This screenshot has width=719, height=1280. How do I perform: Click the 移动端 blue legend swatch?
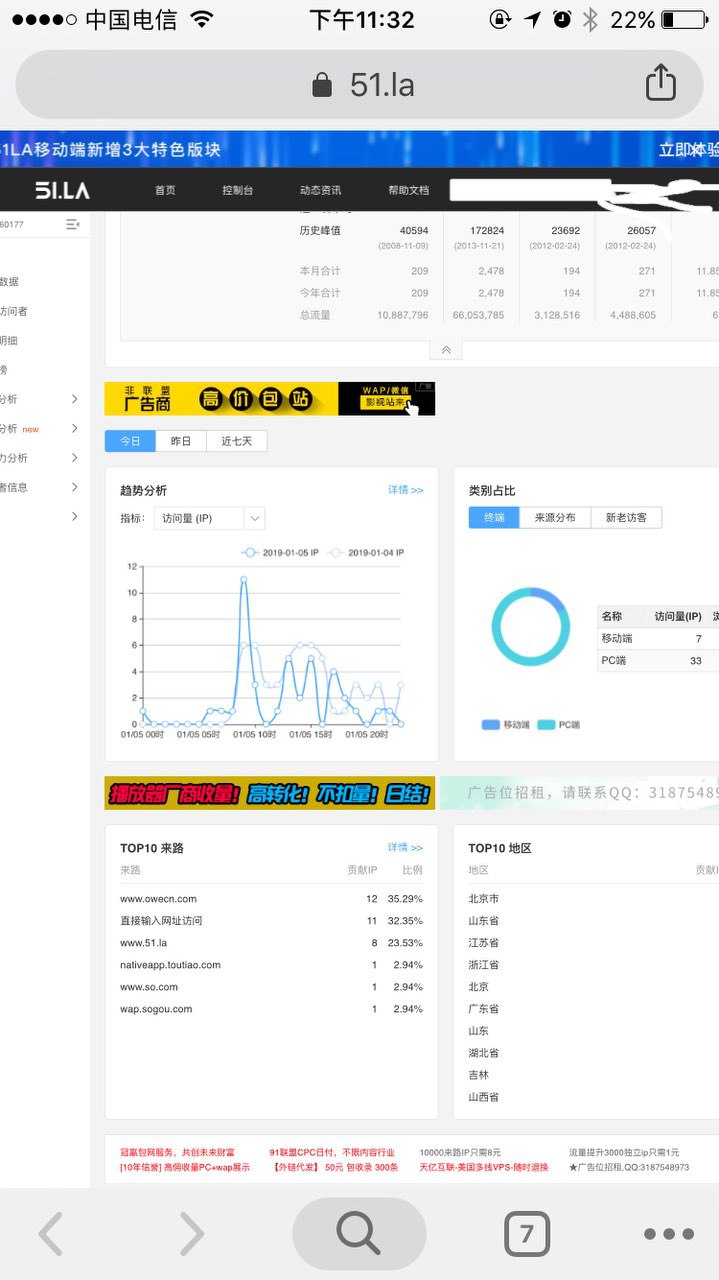491,724
